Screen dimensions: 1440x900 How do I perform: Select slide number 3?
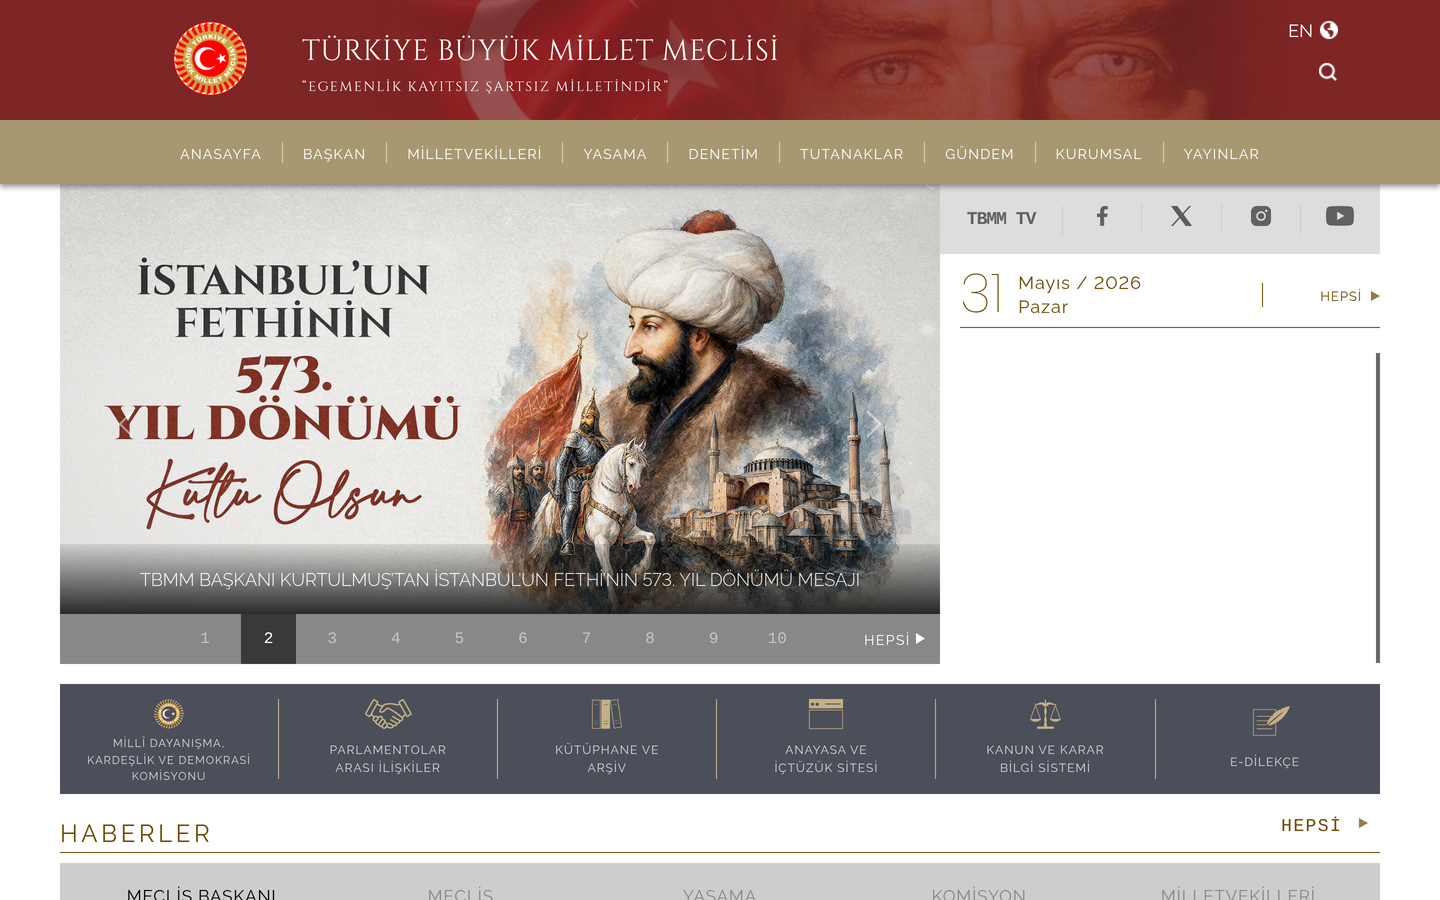tap(332, 639)
